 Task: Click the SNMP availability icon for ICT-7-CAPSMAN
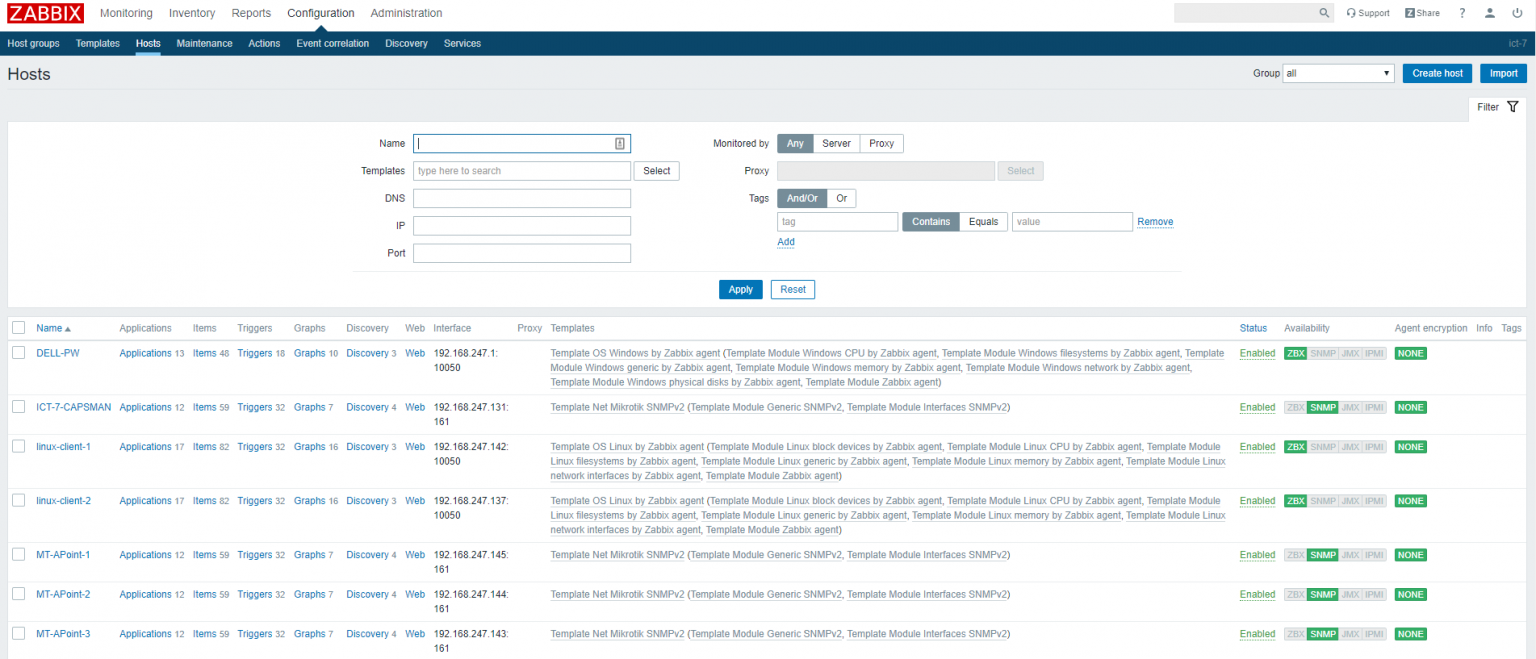tap(1322, 407)
